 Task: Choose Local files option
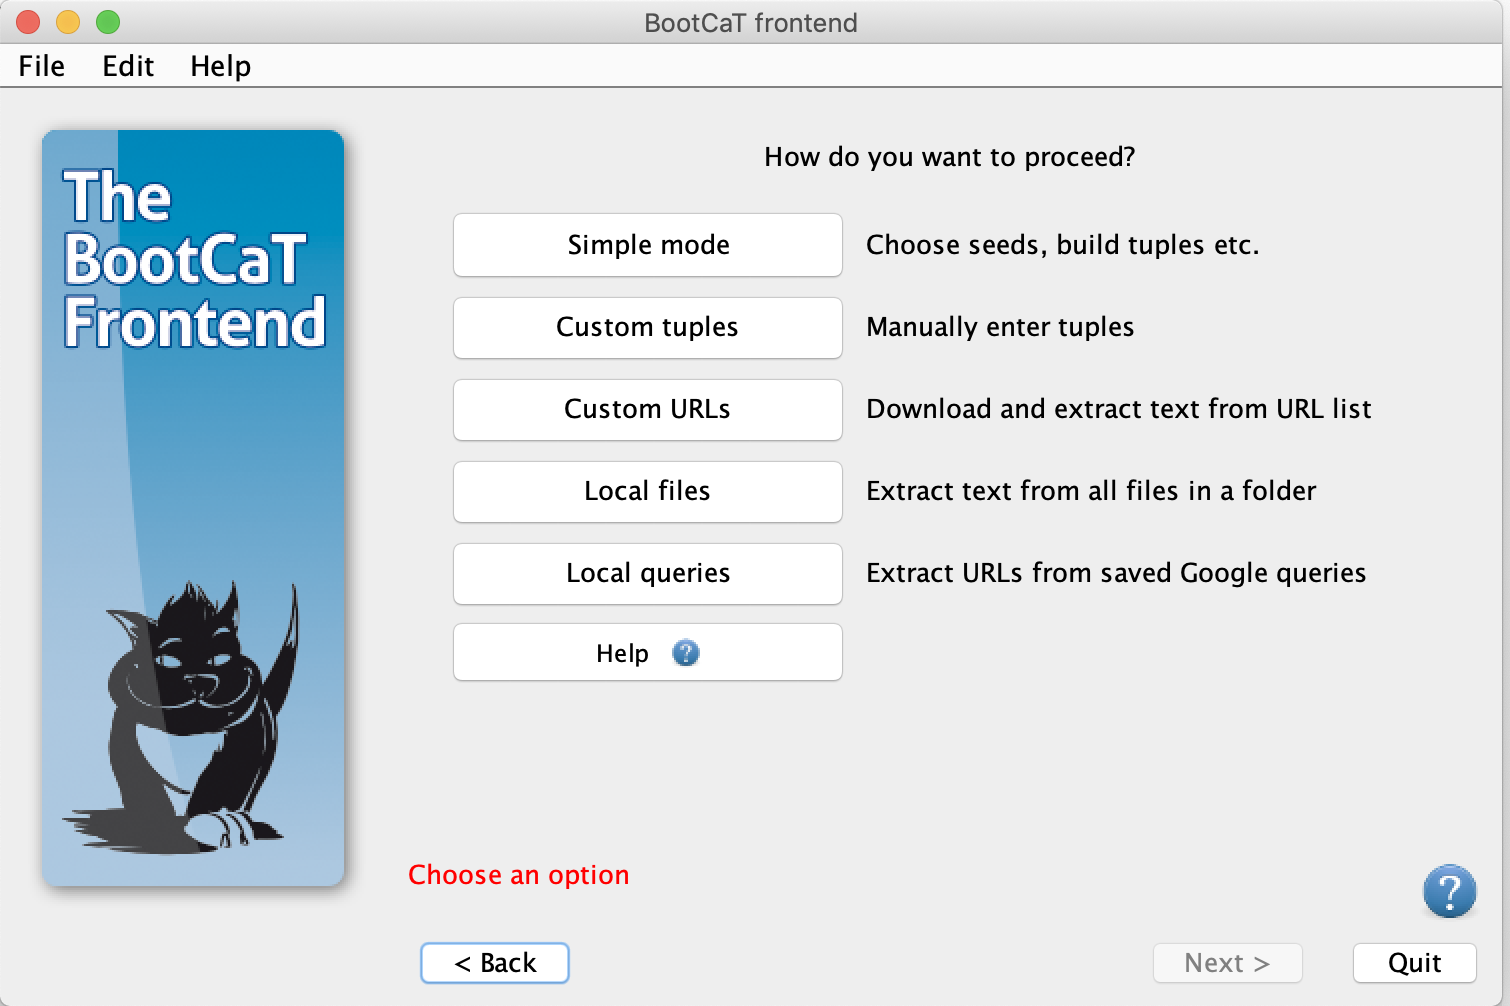pos(648,491)
